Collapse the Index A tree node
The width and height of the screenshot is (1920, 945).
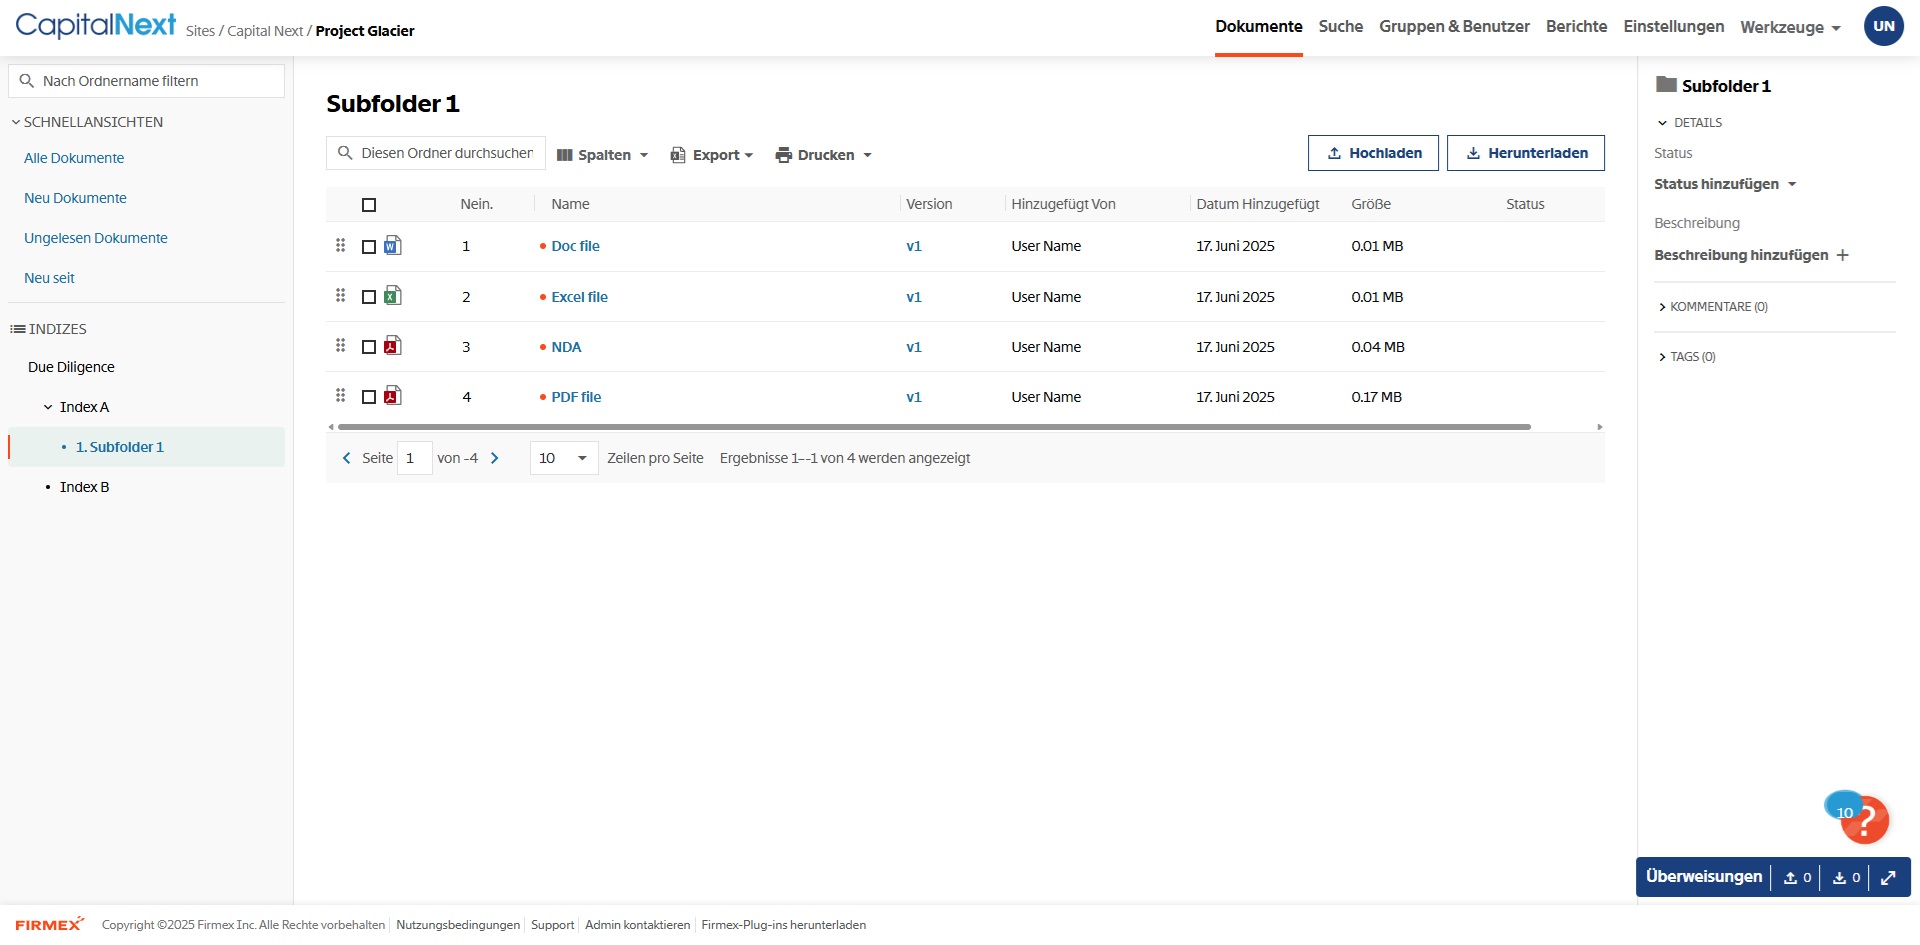point(48,407)
